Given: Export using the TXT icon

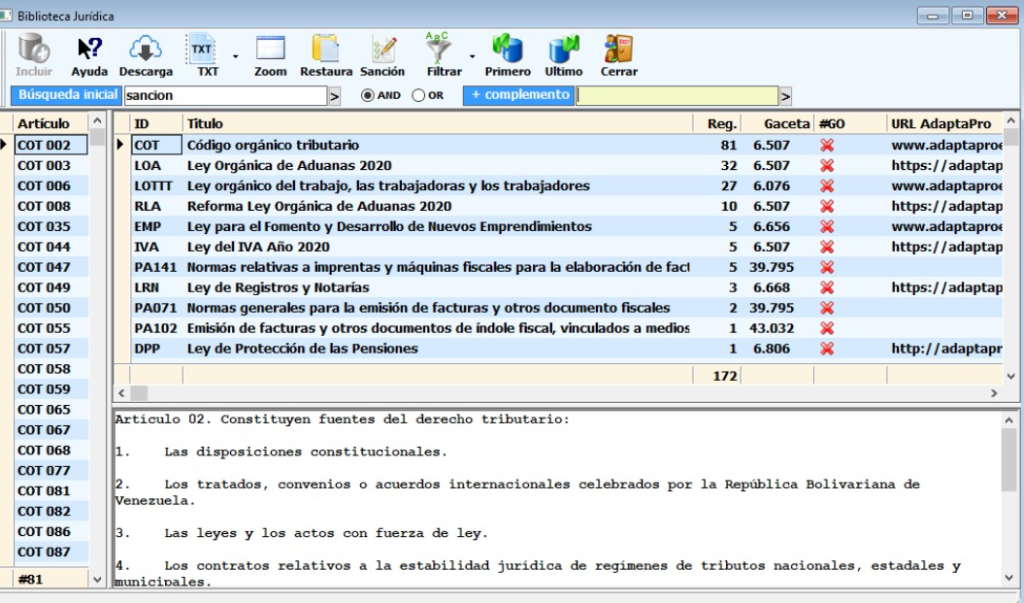Looking at the screenshot, I should click(x=203, y=49).
